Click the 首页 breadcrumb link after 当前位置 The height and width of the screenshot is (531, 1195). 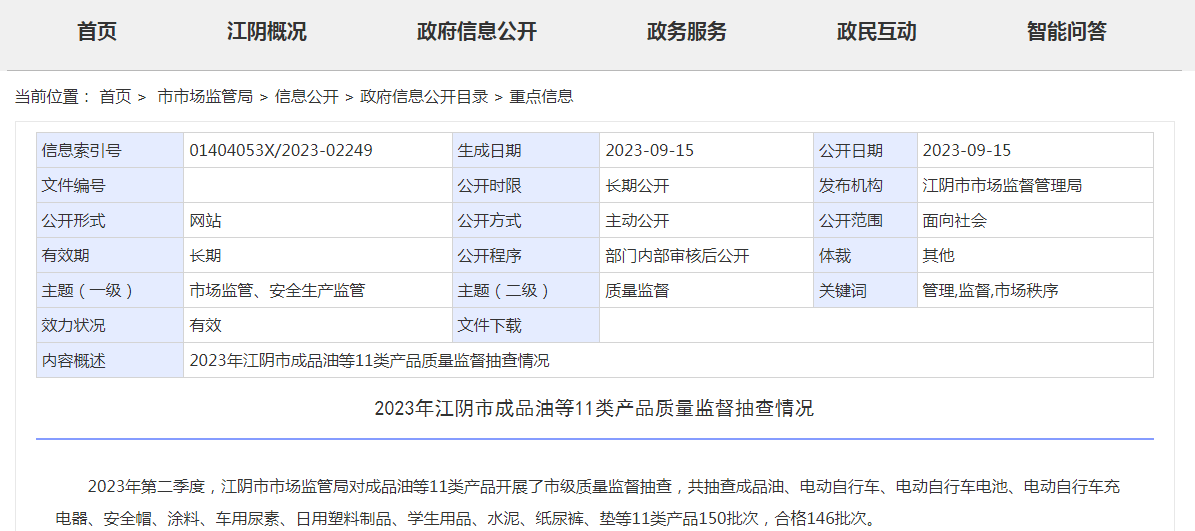point(115,97)
